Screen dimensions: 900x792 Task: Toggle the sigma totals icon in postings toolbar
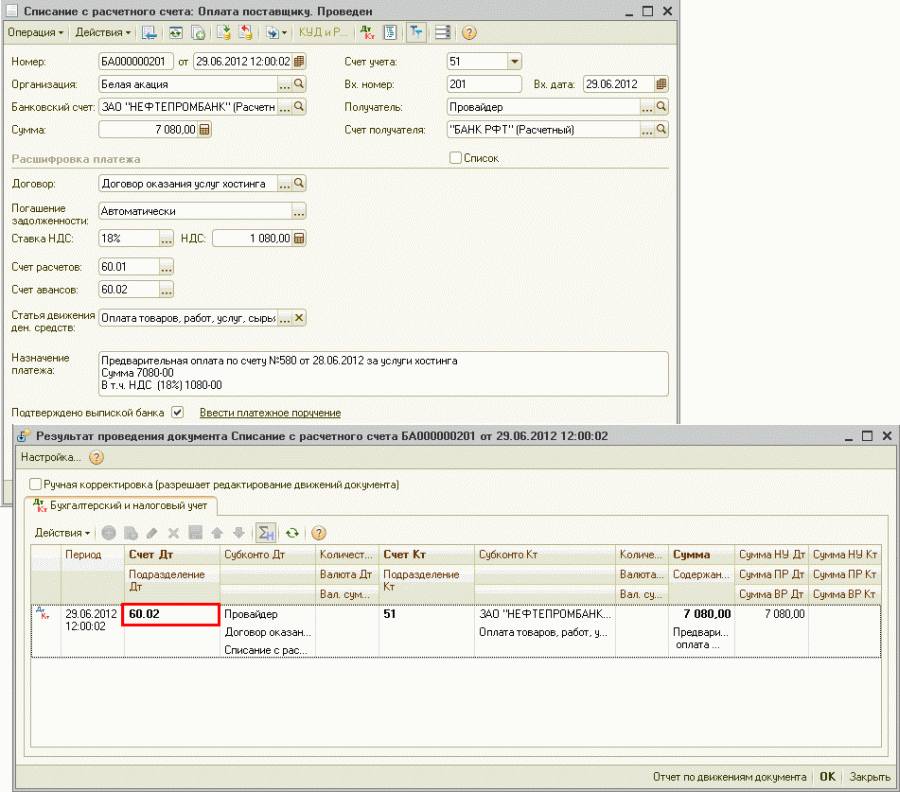pyautogui.click(x=266, y=533)
